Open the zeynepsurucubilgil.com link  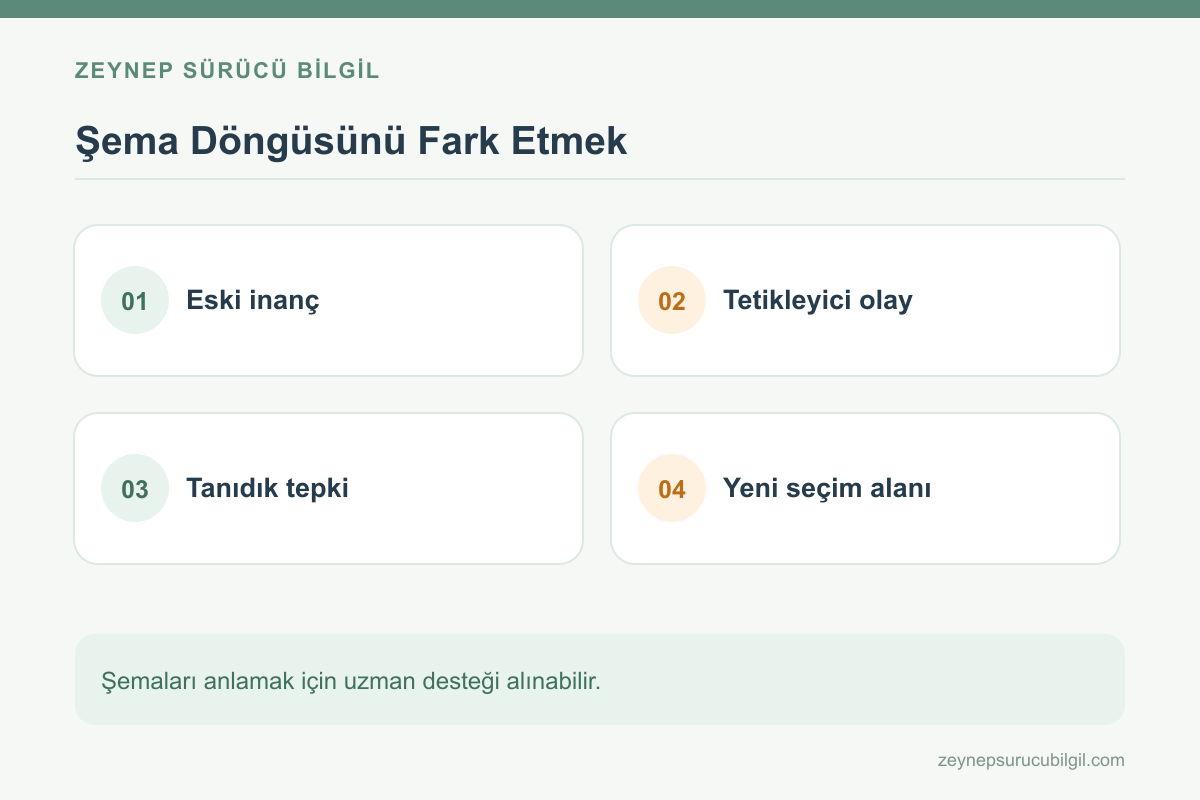point(1031,760)
